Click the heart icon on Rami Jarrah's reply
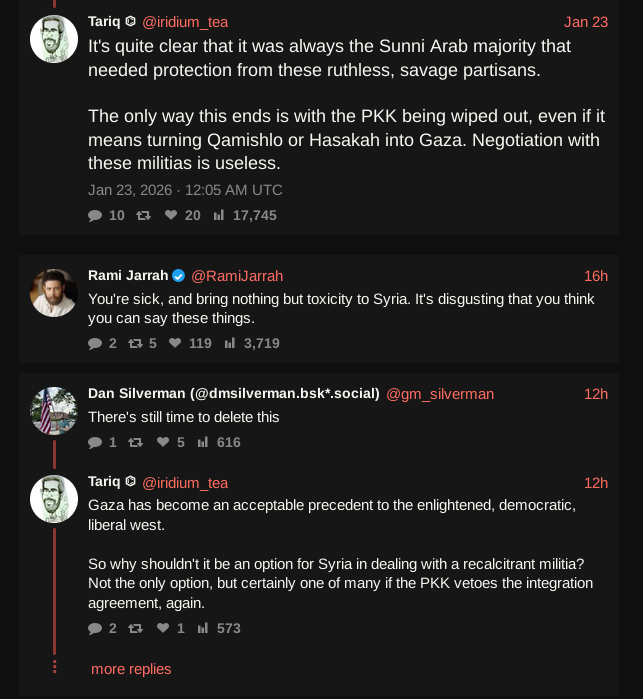Screen dimensions: 643x699 175,343
